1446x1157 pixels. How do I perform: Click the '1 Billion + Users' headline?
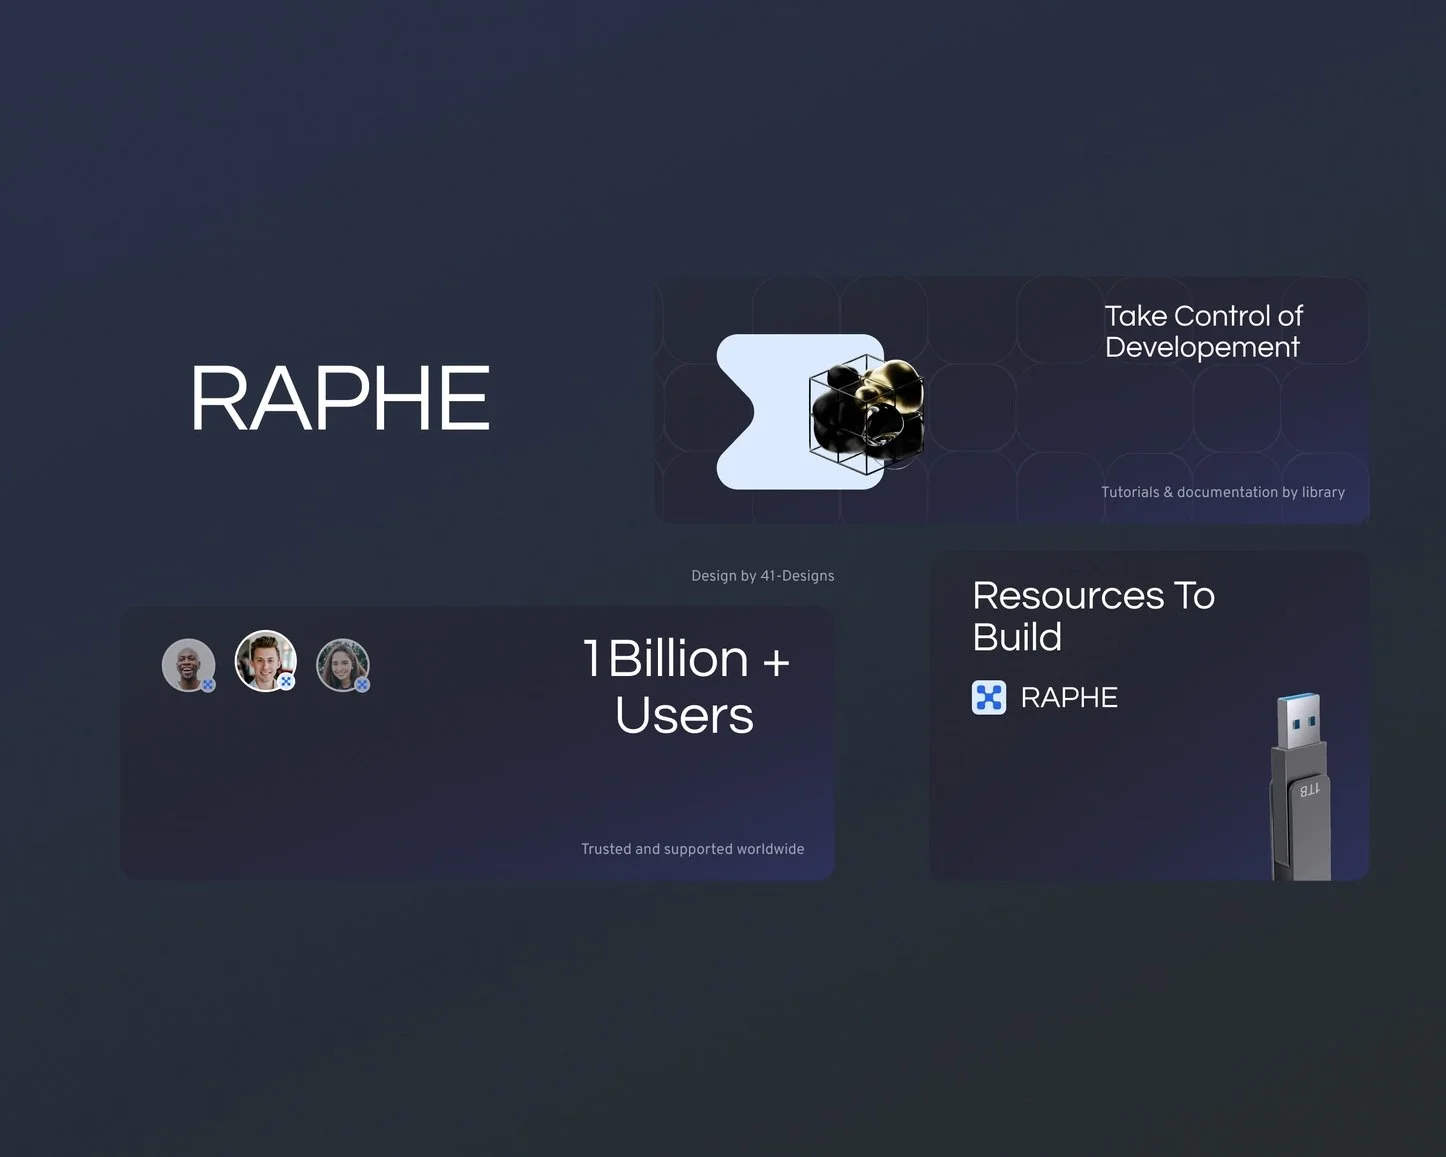click(686, 687)
